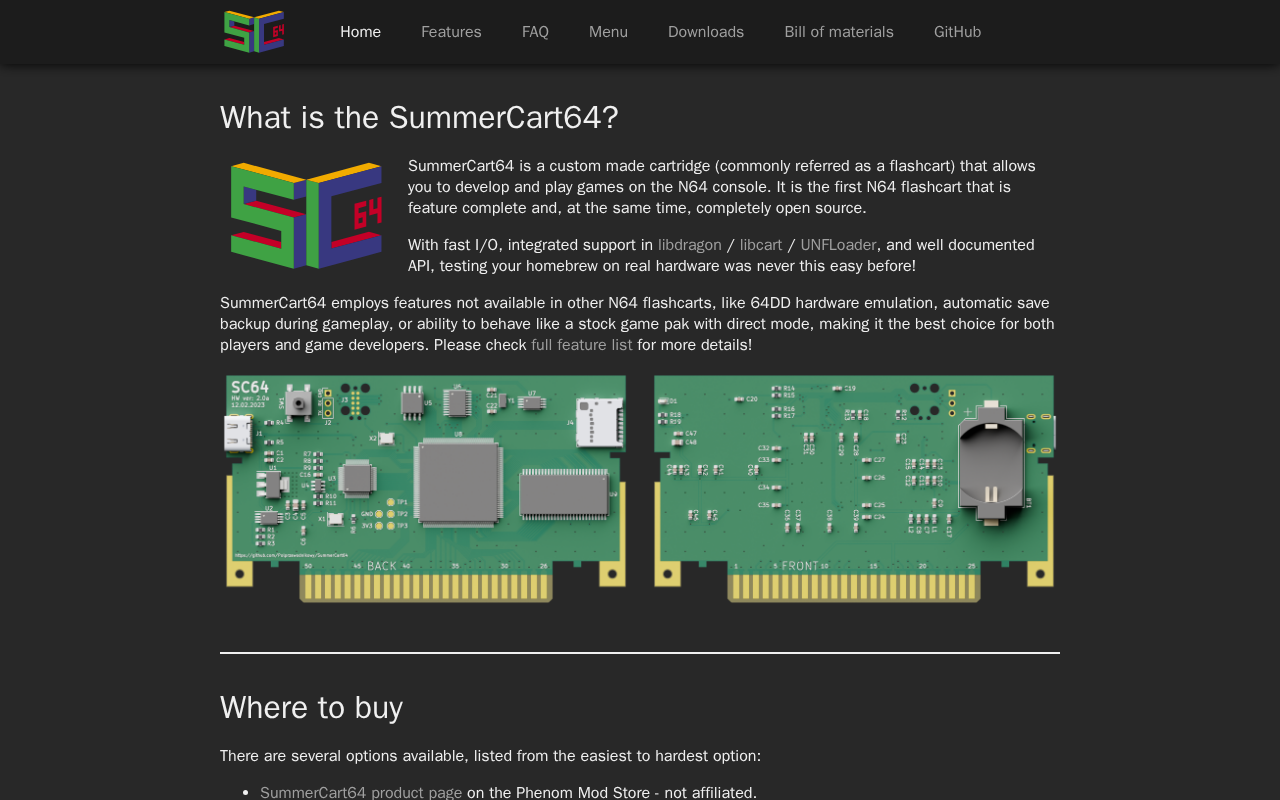Go to the Home nav item
1280x800 pixels.
[x=360, y=32]
